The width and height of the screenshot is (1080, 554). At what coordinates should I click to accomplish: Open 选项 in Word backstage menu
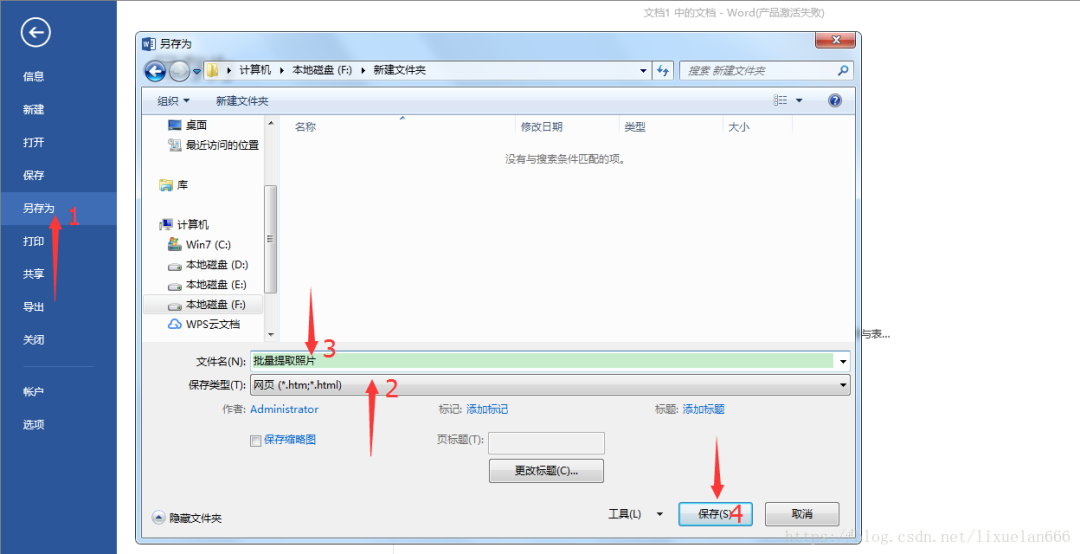click(34, 424)
